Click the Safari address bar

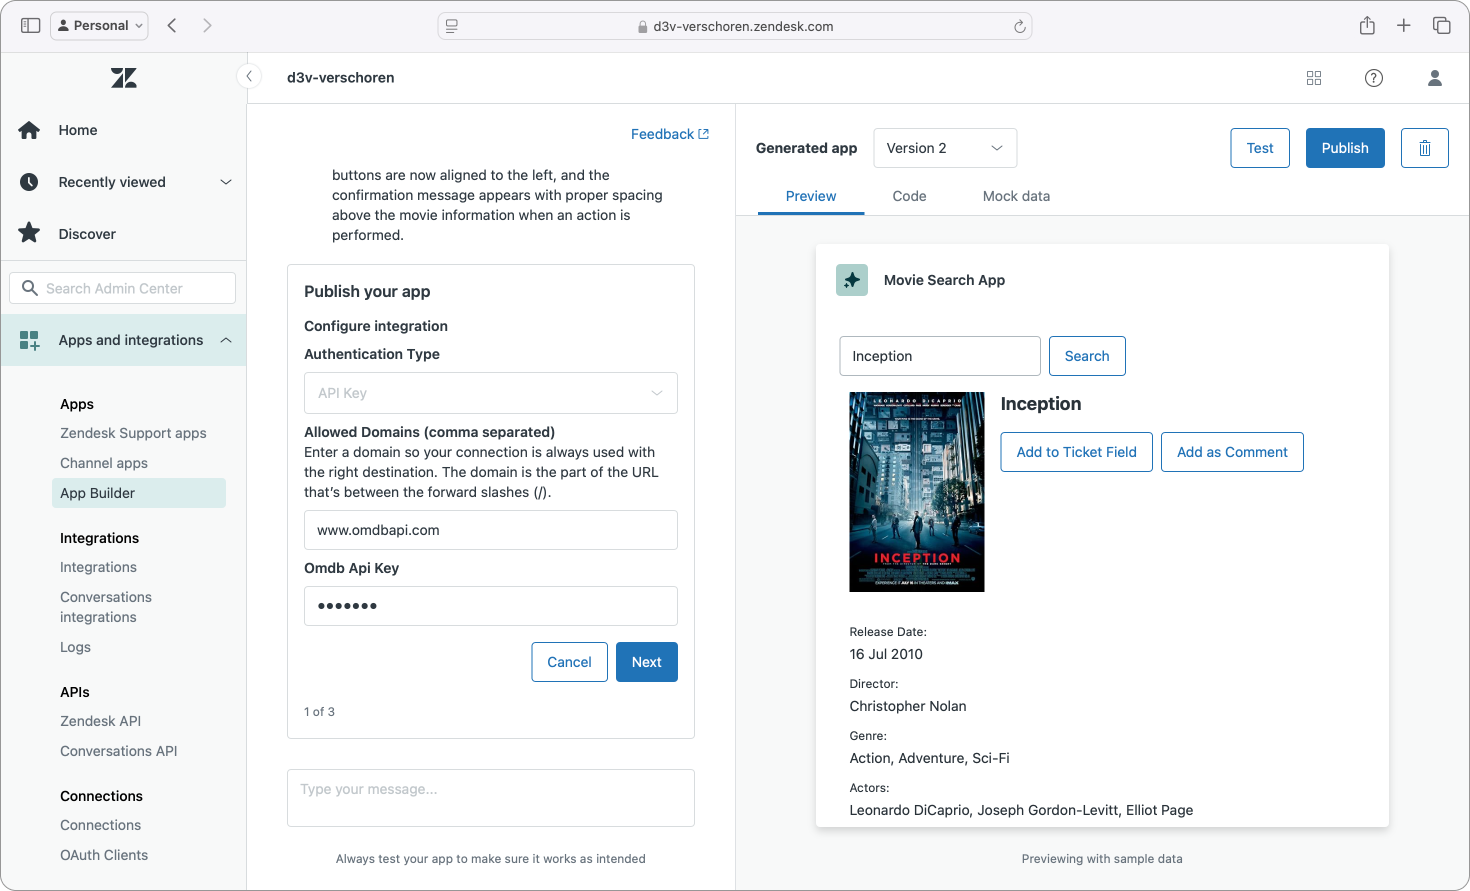pyautogui.click(x=735, y=26)
